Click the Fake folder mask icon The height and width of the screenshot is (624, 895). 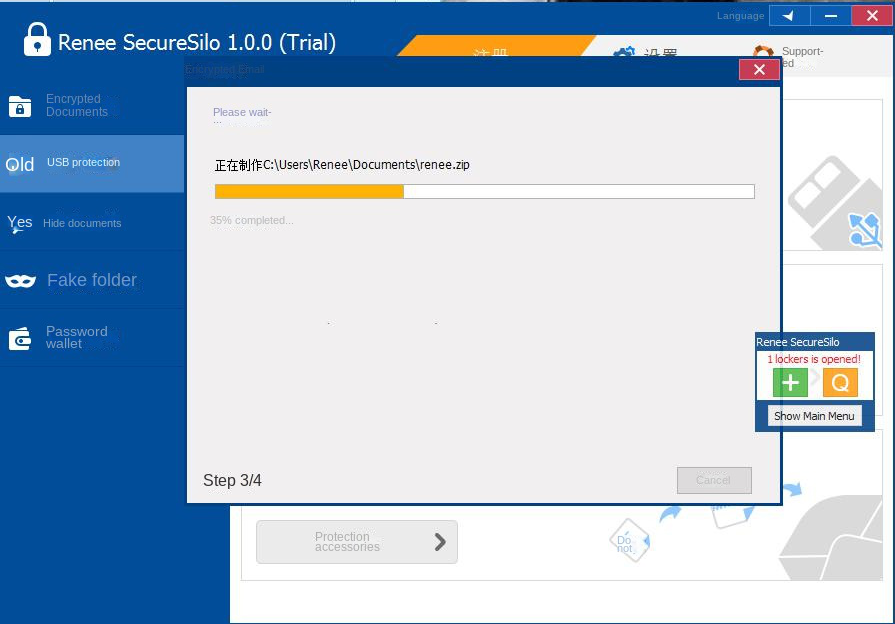pos(20,281)
